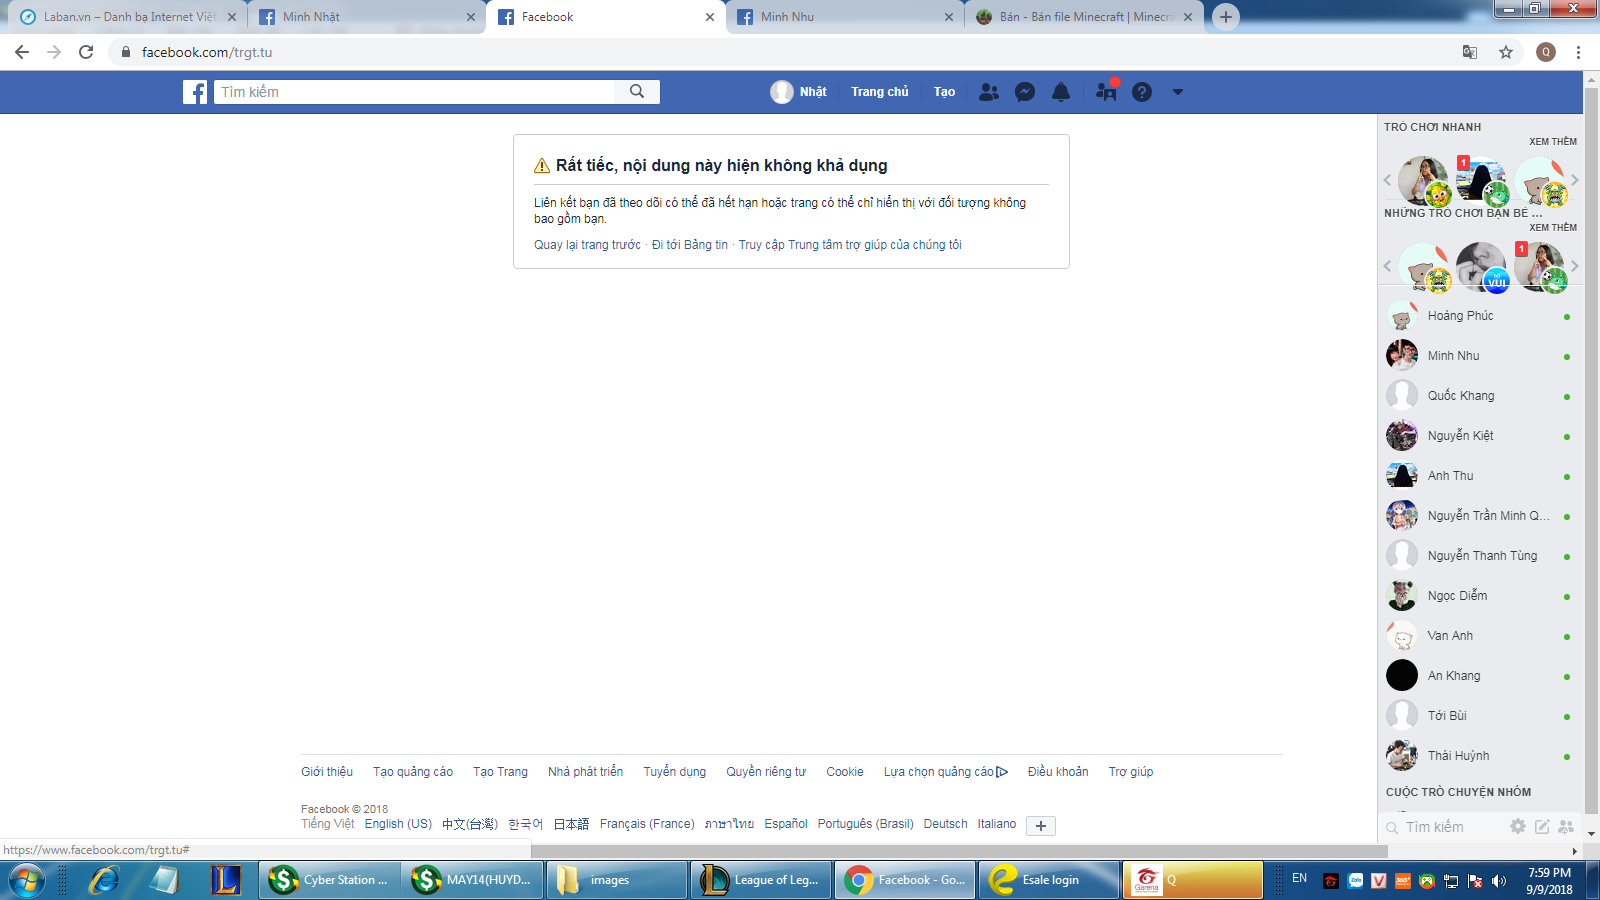Image resolution: width=1600 pixels, height=900 pixels.
Task: Select English (US) language
Action: pyautogui.click(x=398, y=824)
